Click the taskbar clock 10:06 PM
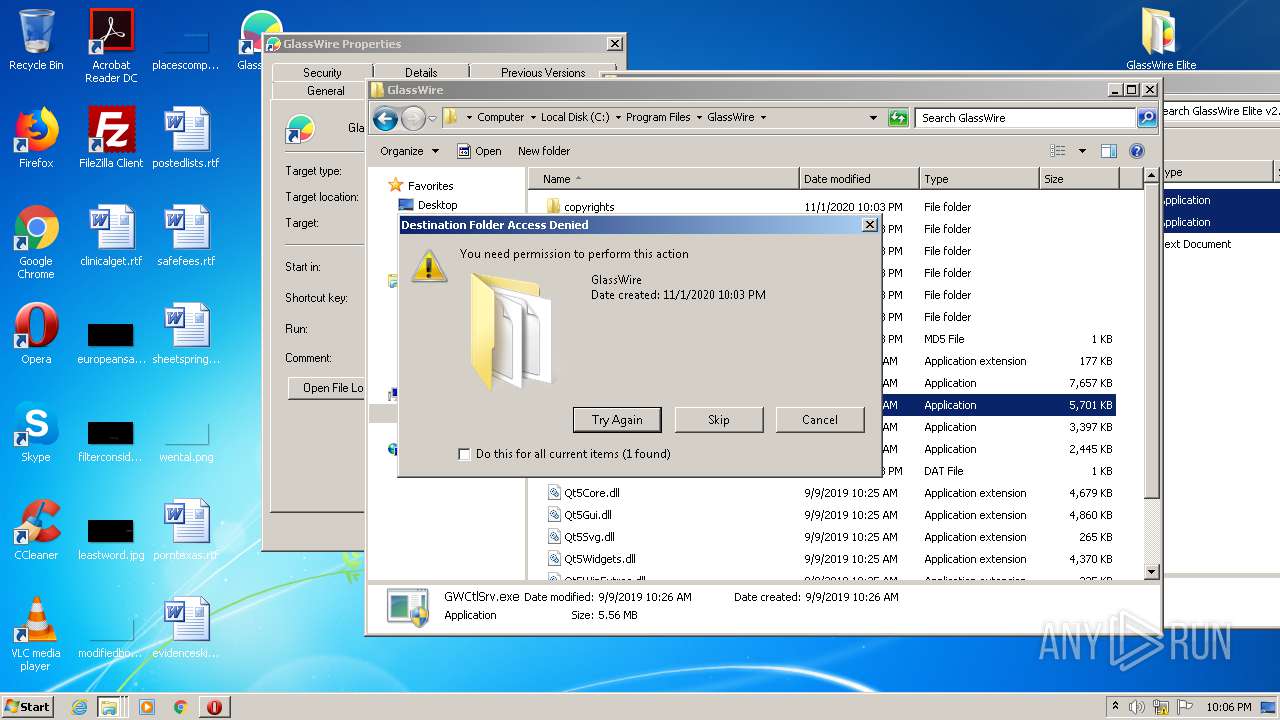Image resolution: width=1280 pixels, height=720 pixels. [1228, 707]
